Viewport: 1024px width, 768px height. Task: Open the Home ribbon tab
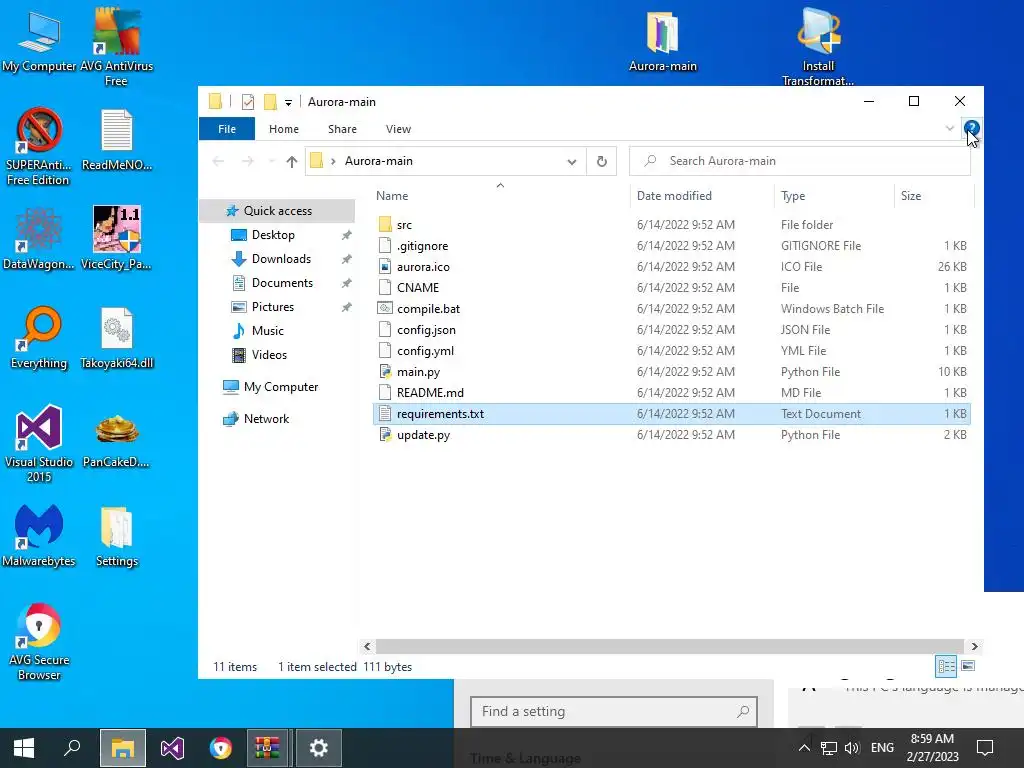[x=283, y=129]
